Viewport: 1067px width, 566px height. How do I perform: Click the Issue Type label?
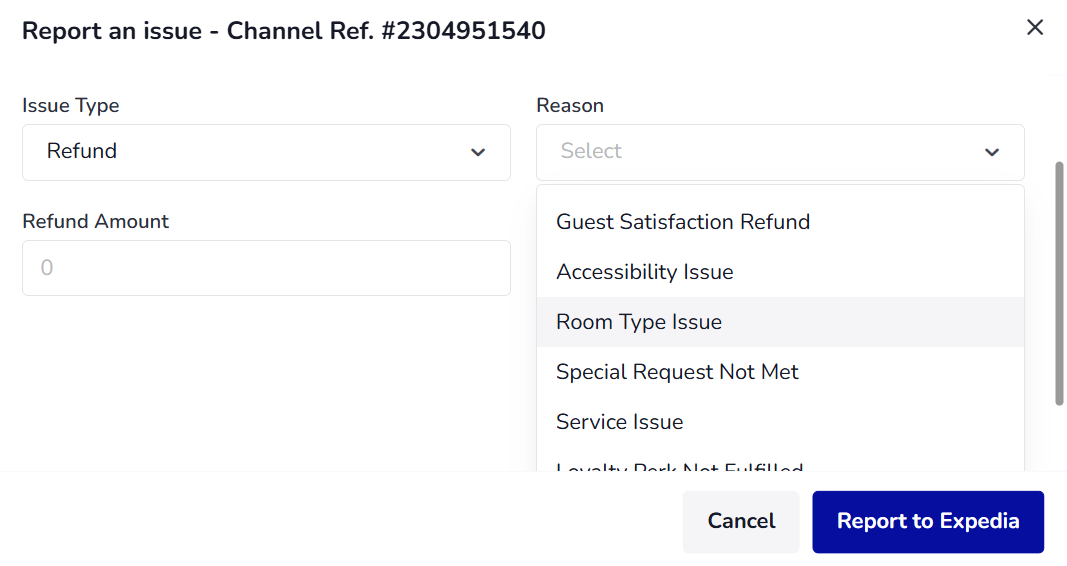coord(71,105)
